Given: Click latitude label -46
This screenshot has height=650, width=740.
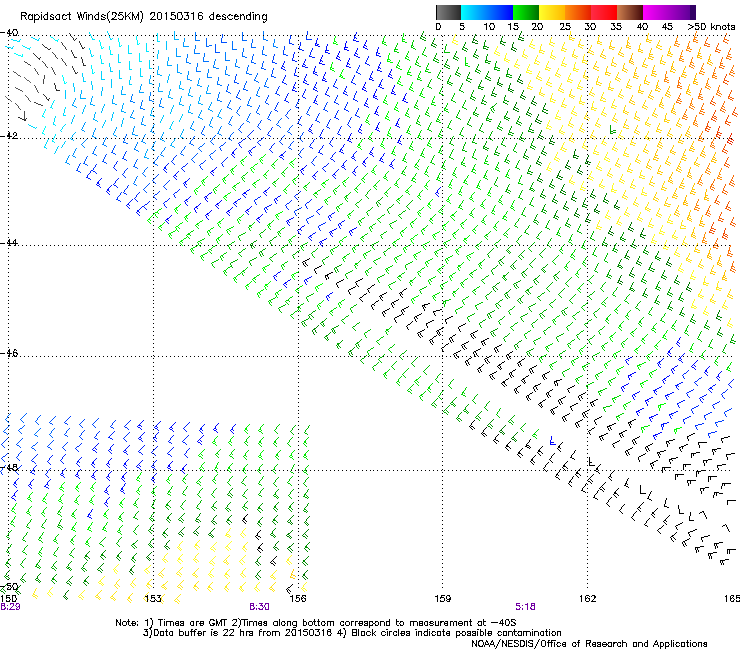Looking at the screenshot, I should pos(9,353).
